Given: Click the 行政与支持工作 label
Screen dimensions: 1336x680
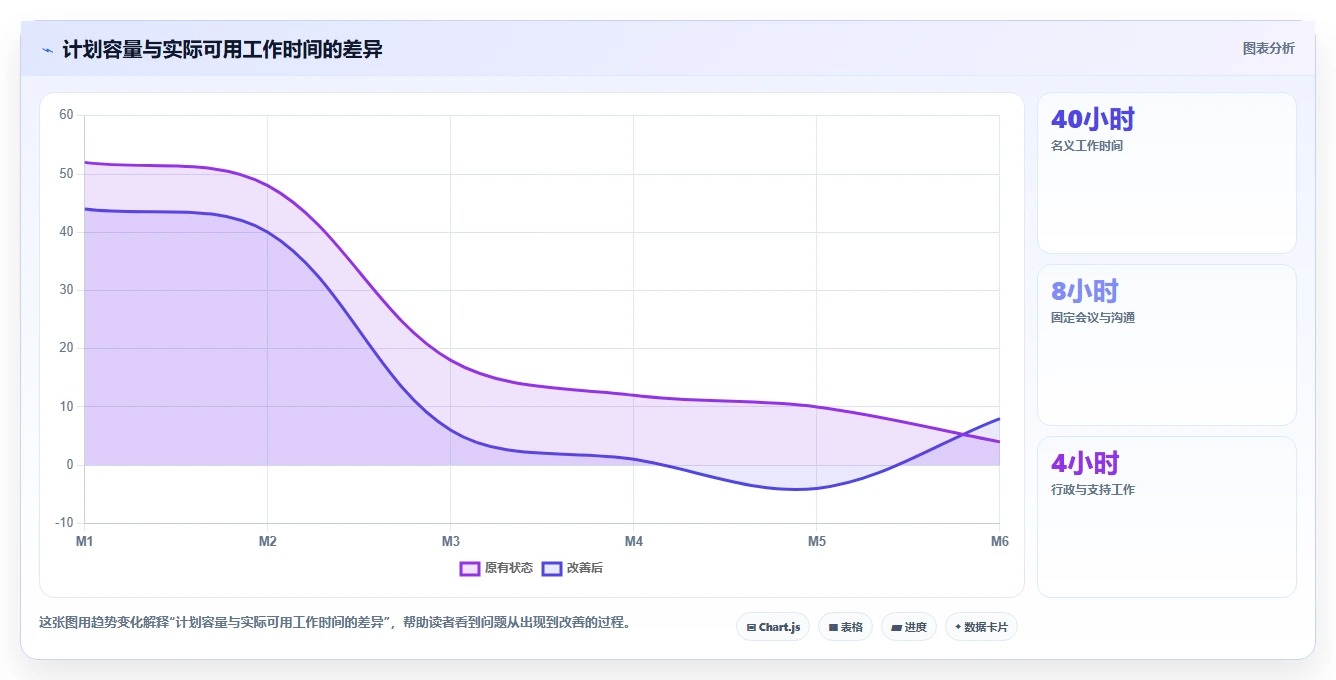Looking at the screenshot, I should click(x=1093, y=490).
